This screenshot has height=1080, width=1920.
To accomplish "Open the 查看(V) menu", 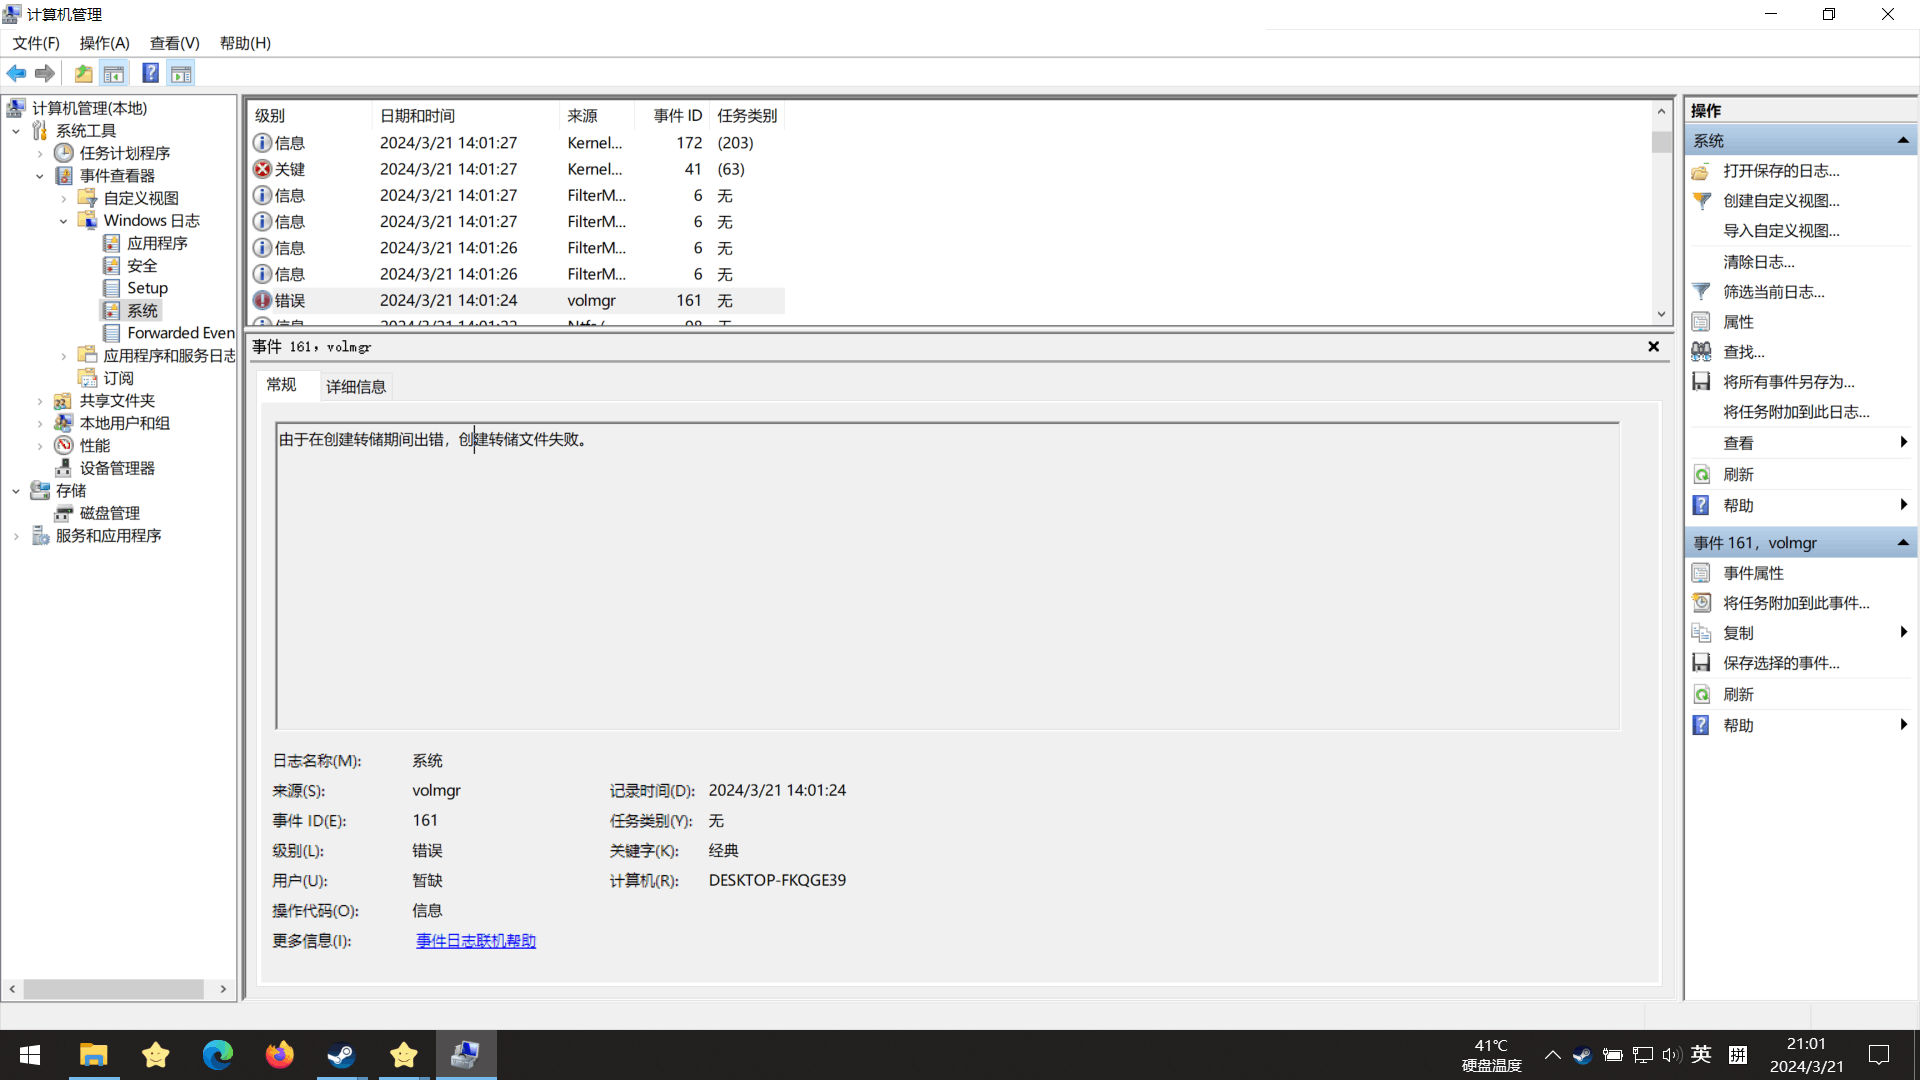I will click(174, 43).
